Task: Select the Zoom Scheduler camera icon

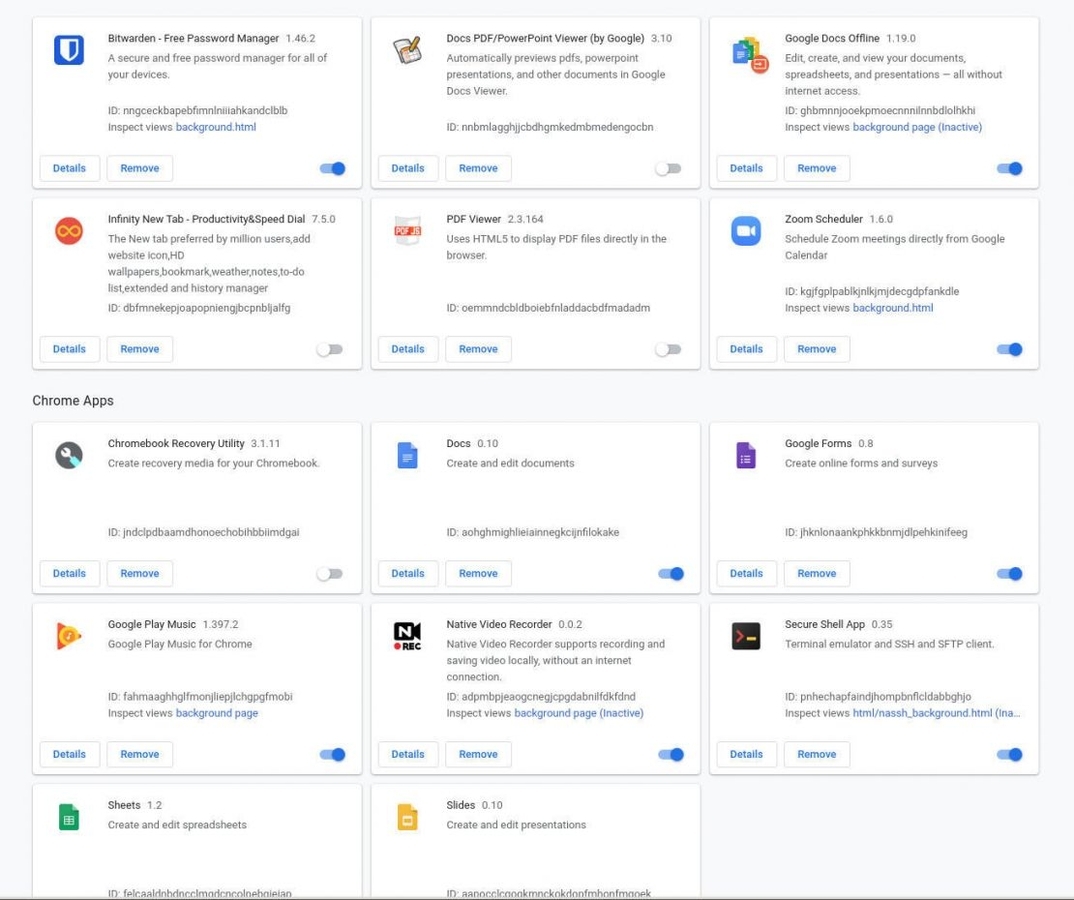Action: (x=745, y=230)
